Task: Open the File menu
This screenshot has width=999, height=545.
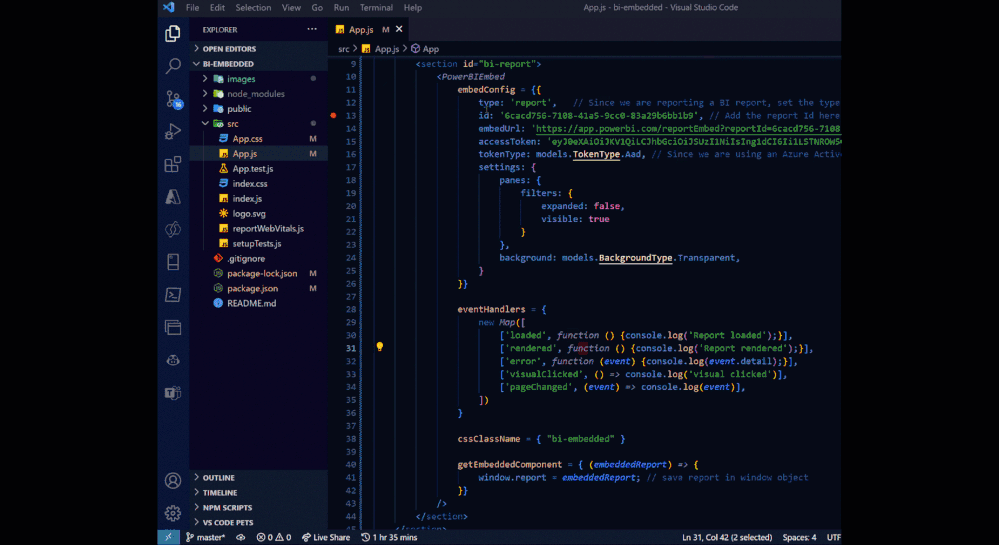Action: pyautogui.click(x=192, y=8)
